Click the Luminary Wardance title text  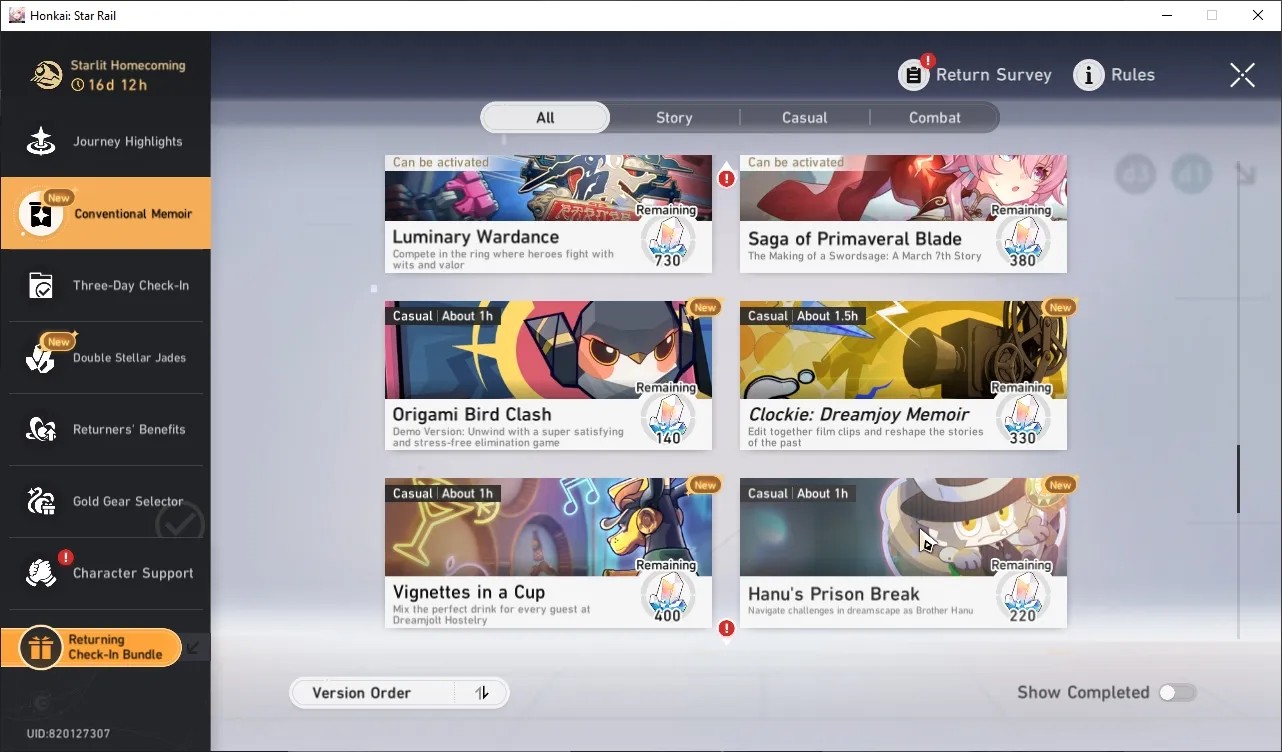[475, 237]
